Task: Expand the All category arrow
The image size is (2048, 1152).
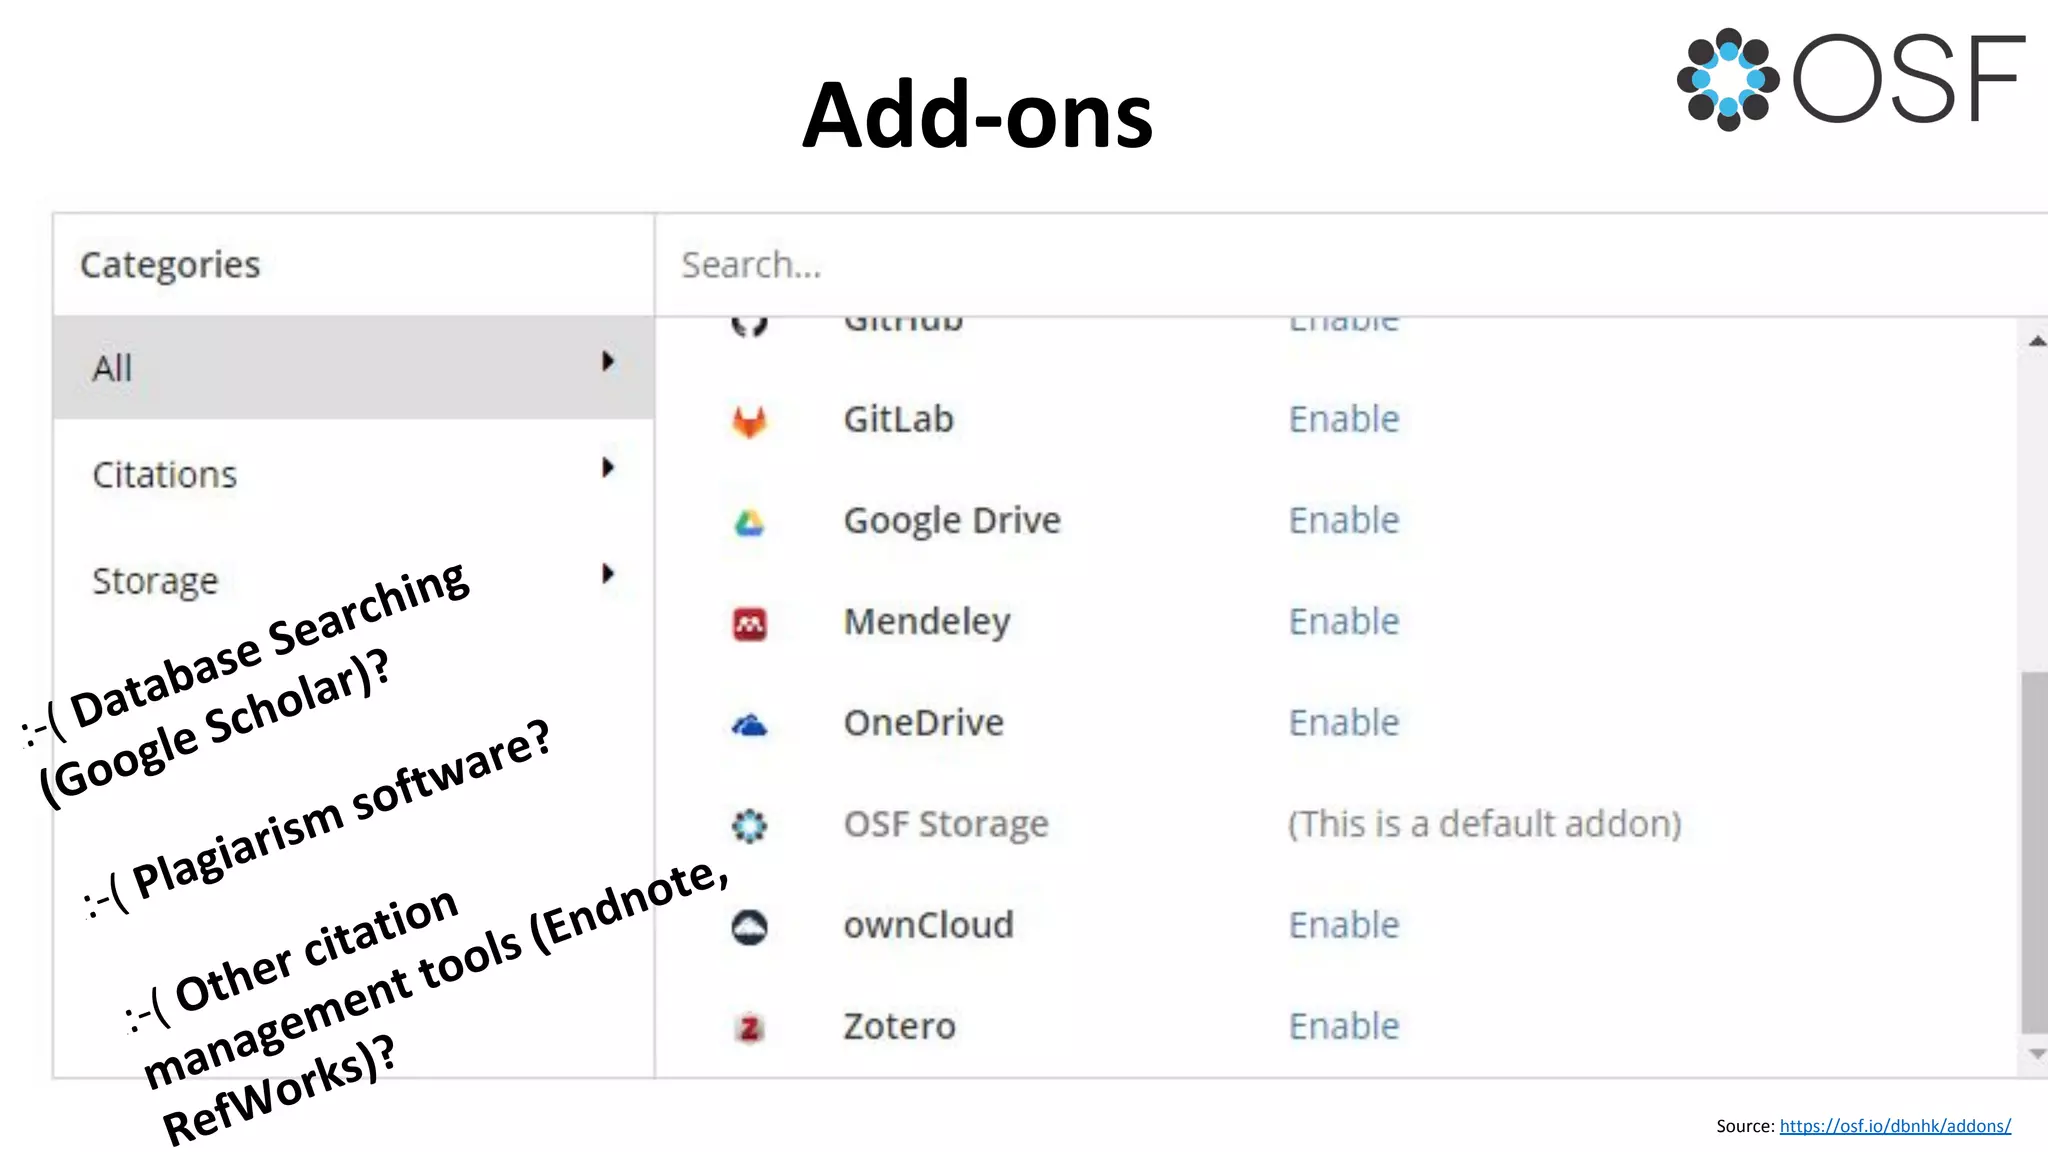Action: (607, 362)
